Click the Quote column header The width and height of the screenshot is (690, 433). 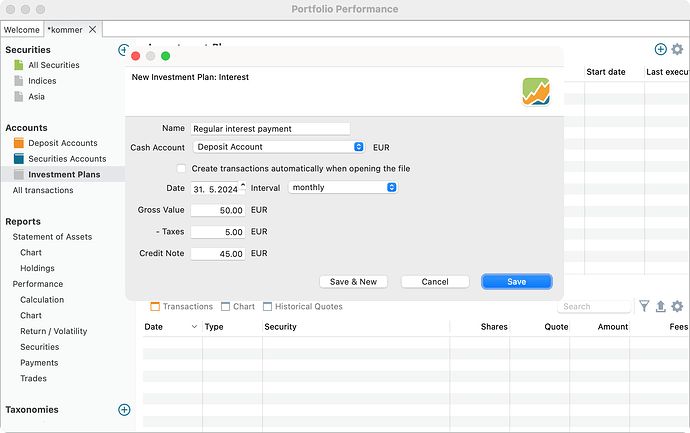click(x=556, y=327)
